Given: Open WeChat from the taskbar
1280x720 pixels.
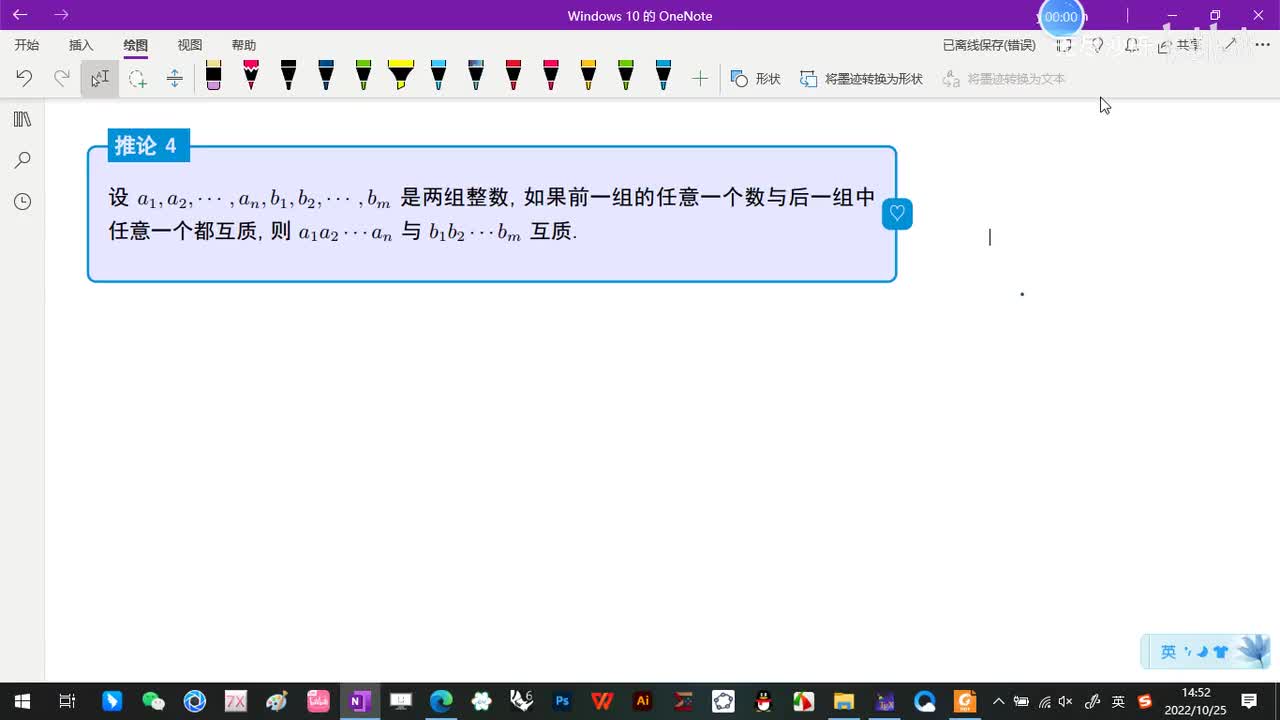Looking at the screenshot, I should [x=153, y=701].
